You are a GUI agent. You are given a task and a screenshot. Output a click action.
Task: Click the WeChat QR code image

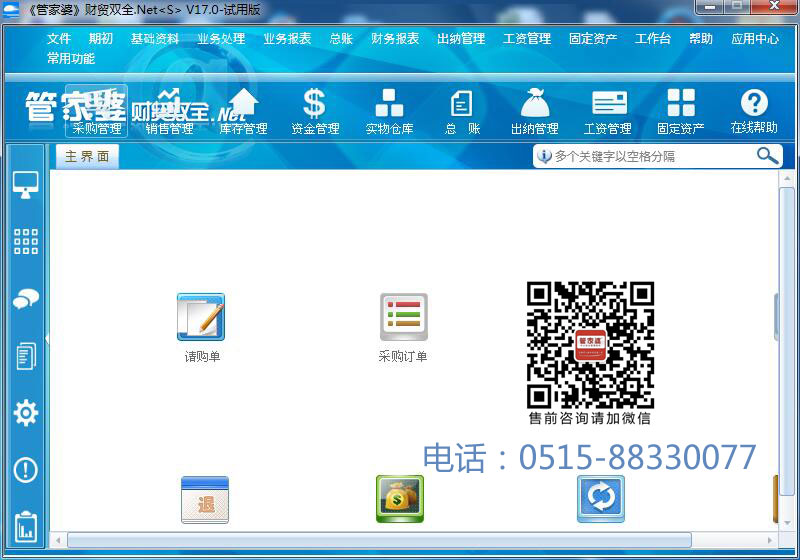tap(590, 345)
